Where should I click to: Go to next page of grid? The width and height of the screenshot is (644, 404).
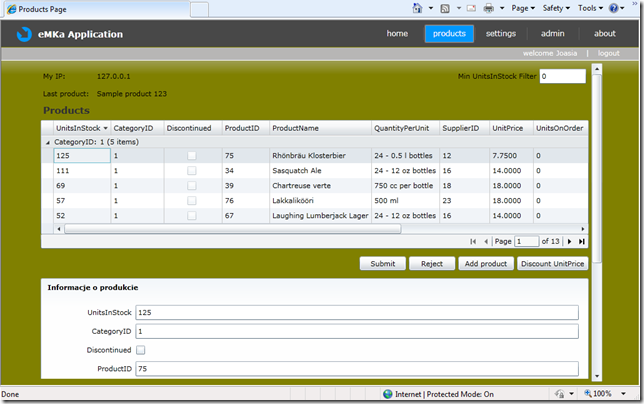point(569,241)
